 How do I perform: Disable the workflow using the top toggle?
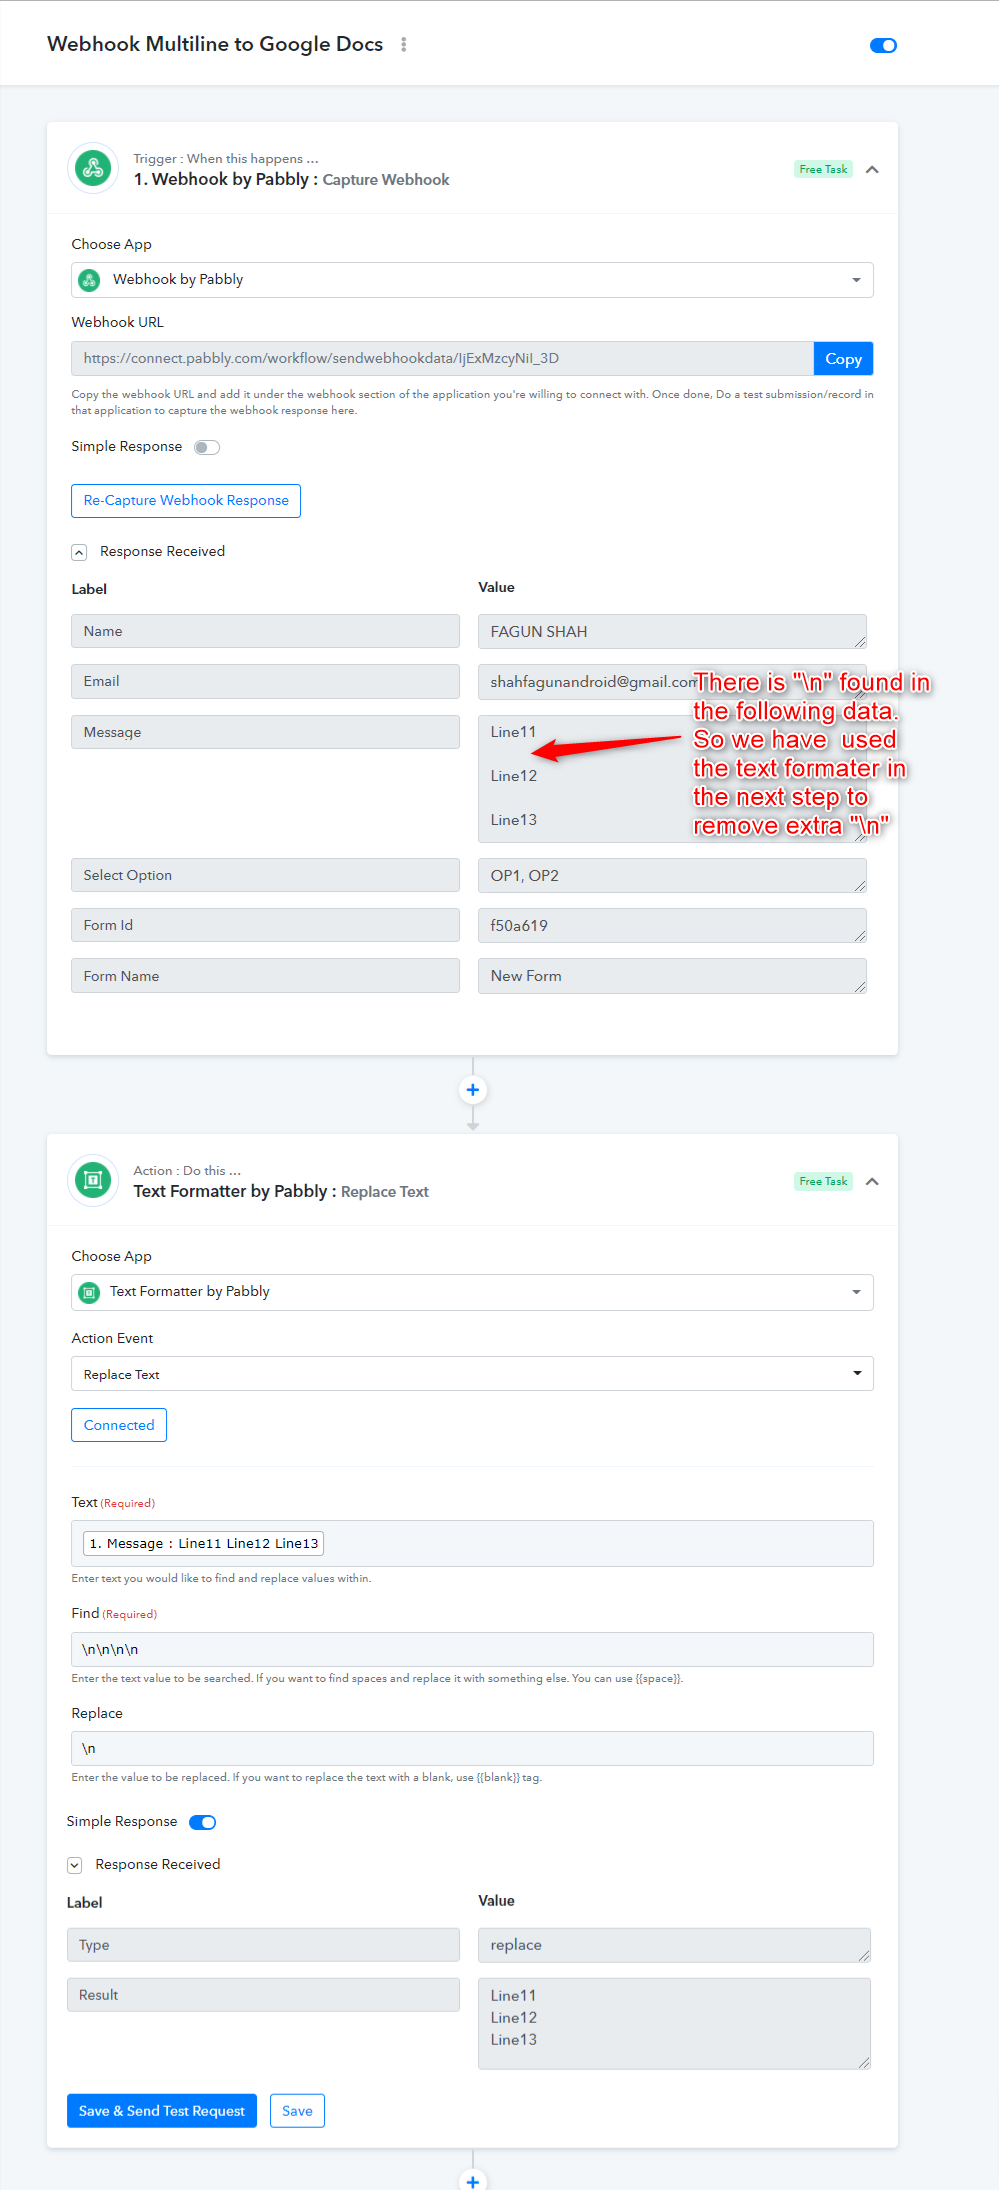tap(883, 46)
